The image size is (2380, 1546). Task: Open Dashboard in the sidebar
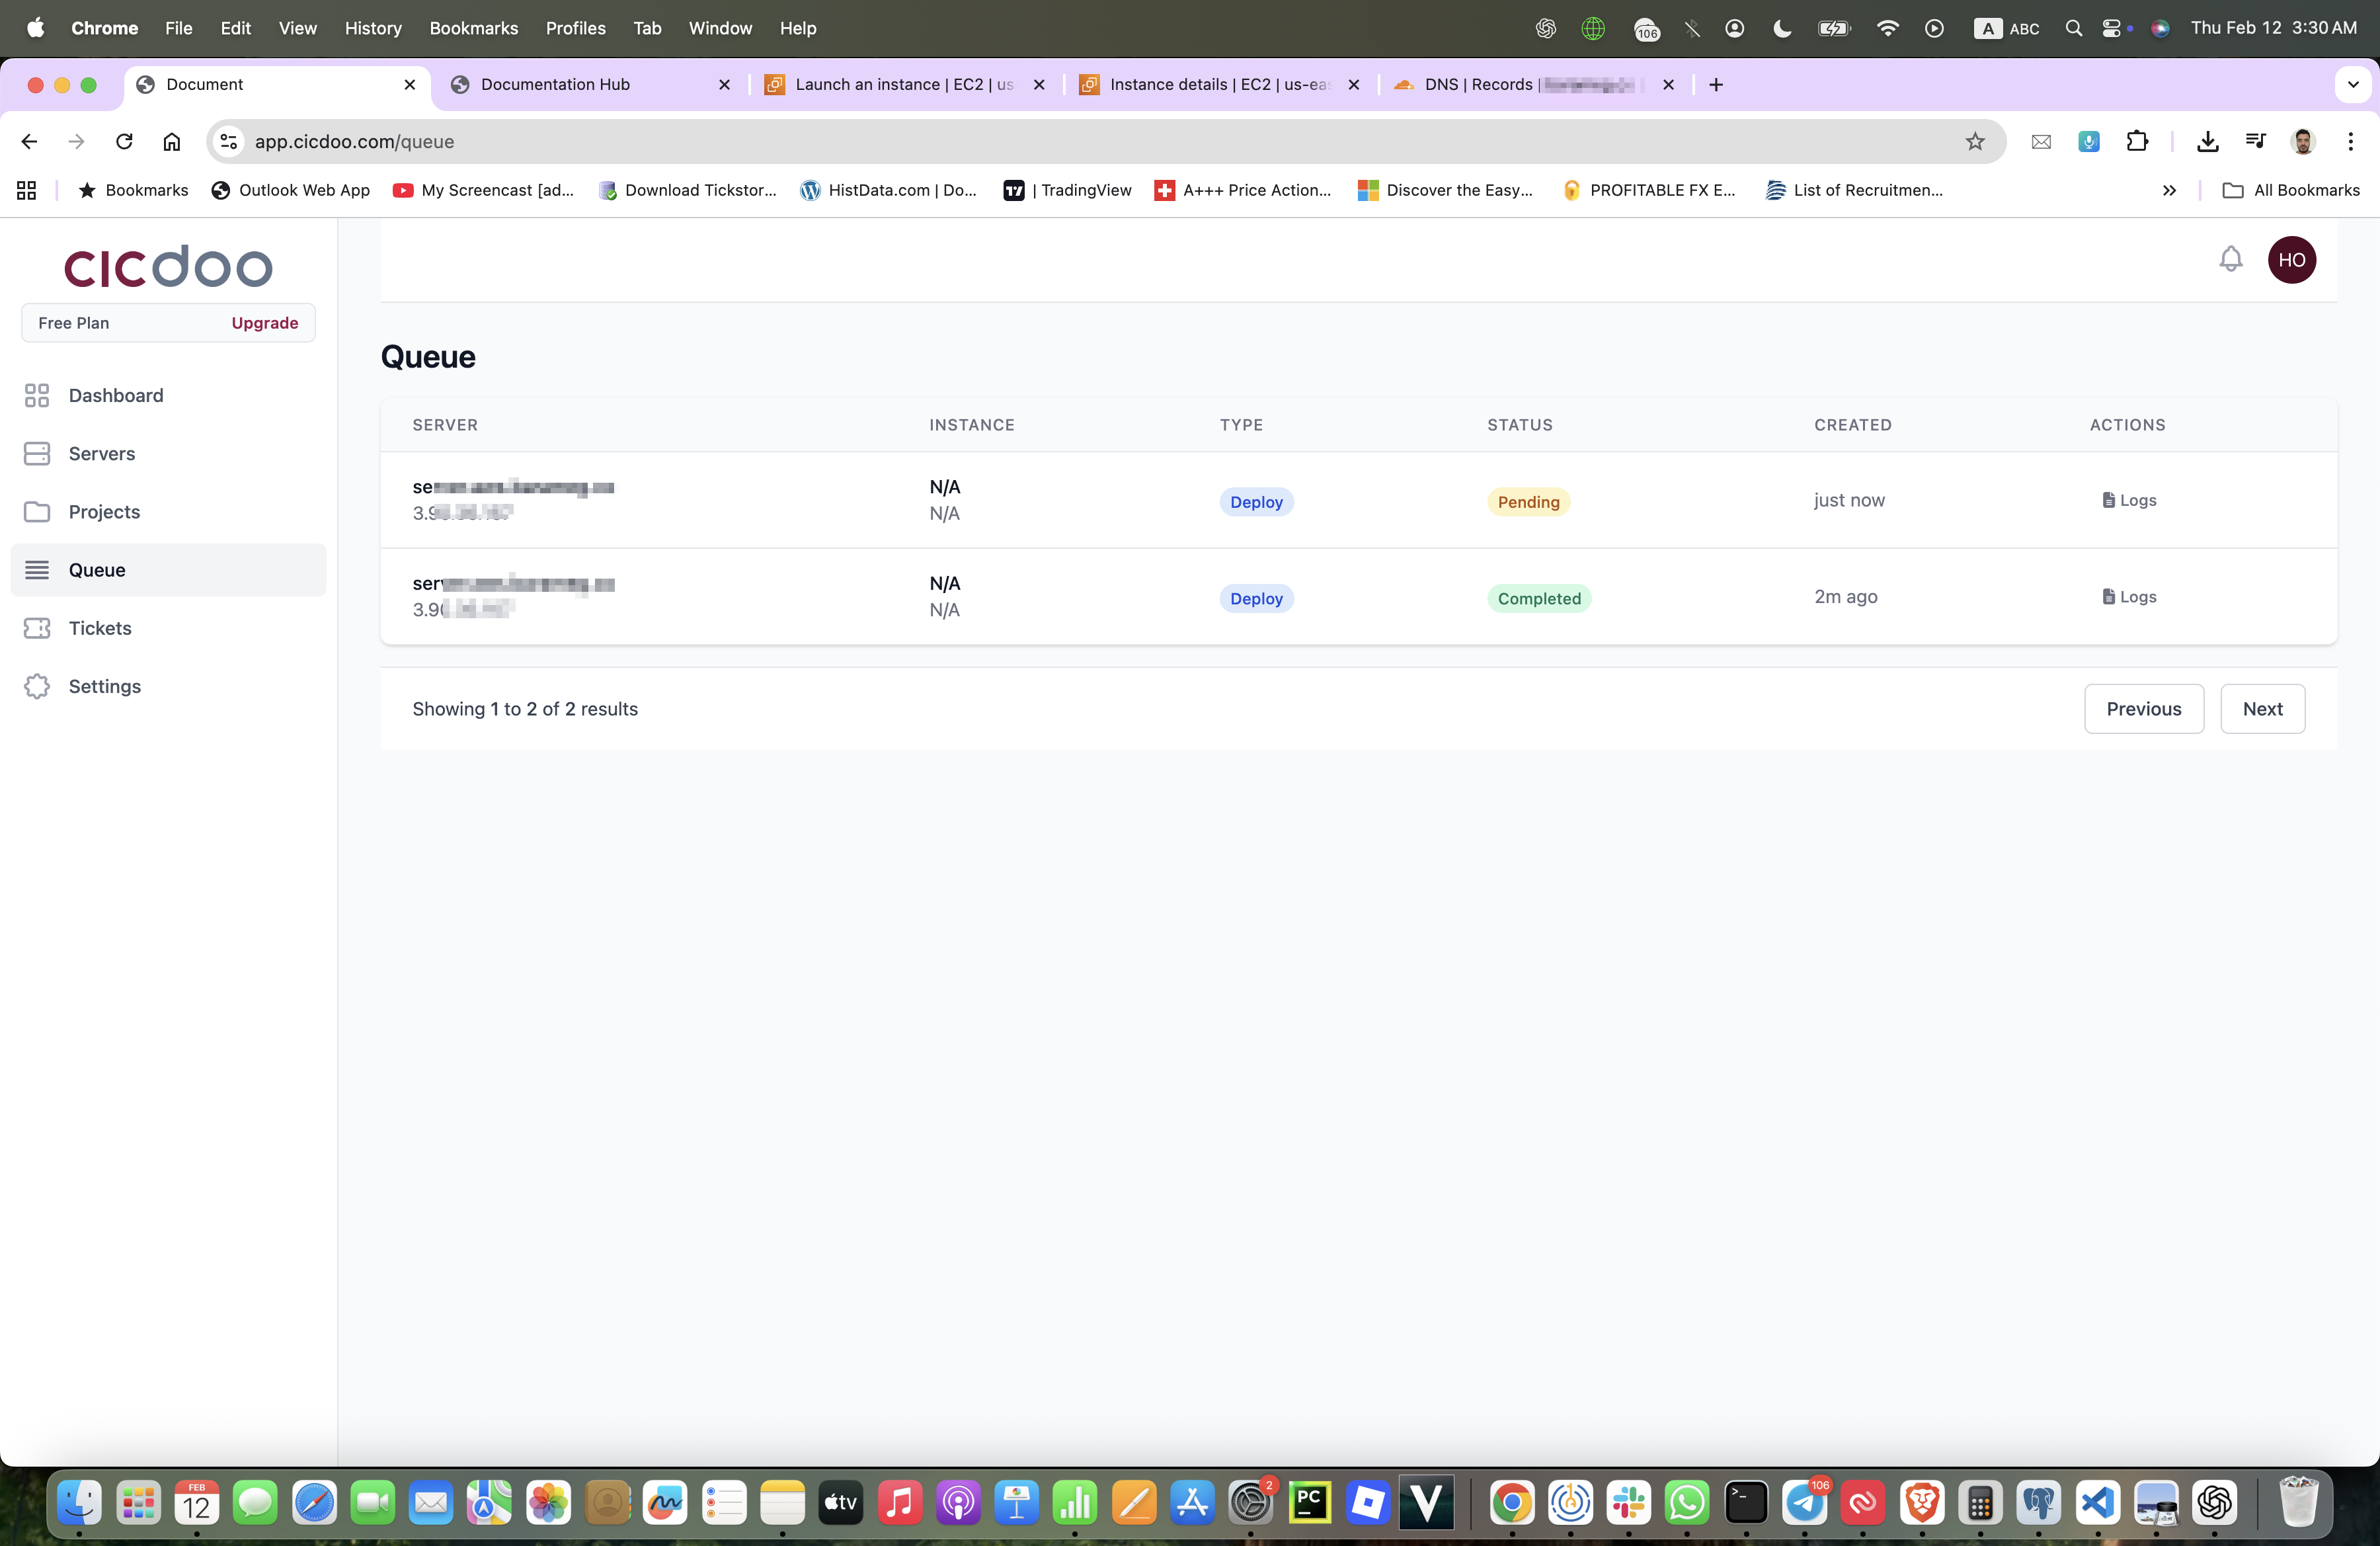115,395
